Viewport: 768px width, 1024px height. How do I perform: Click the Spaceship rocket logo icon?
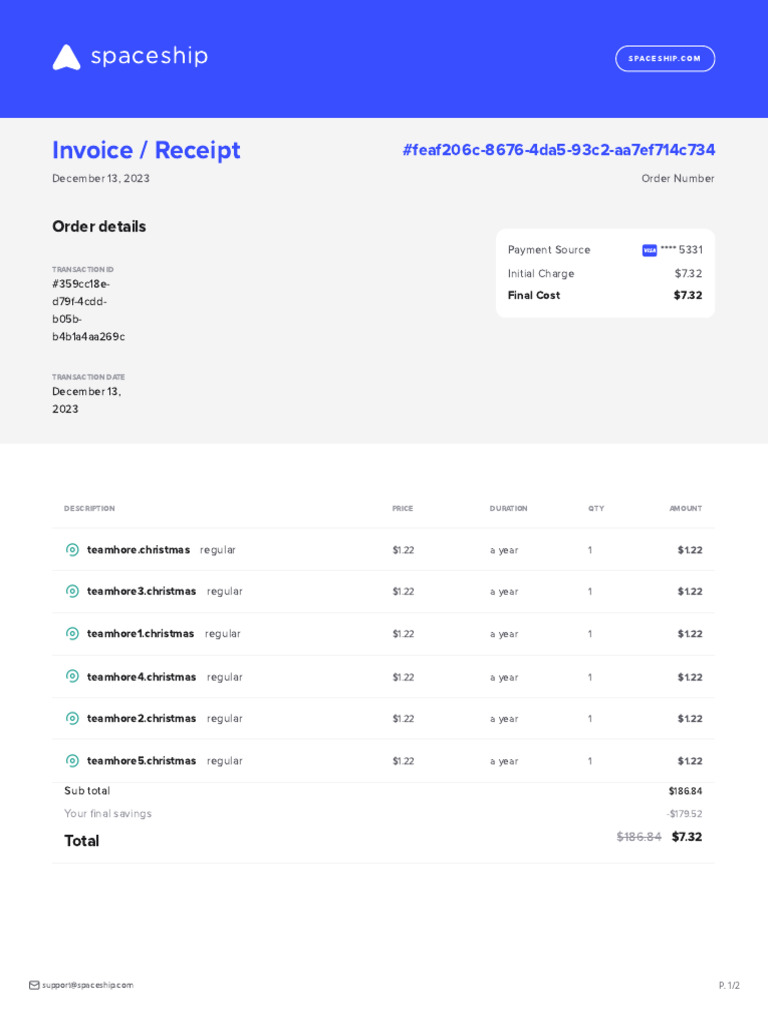66,57
